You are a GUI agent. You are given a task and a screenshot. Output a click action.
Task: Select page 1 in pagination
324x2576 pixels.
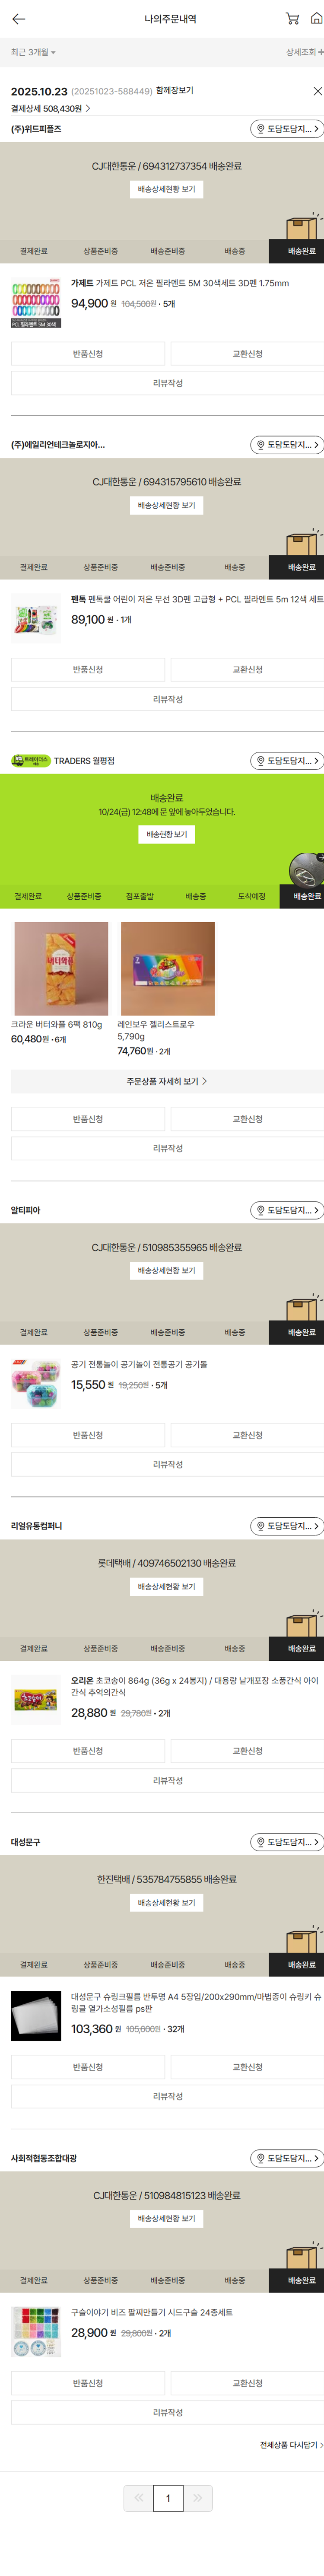point(168,2519)
